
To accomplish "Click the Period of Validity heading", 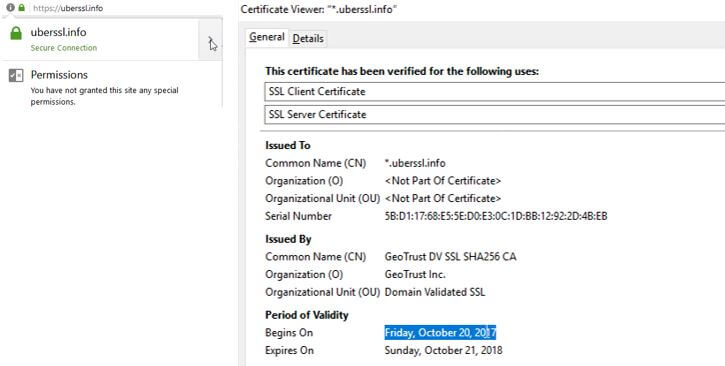I will pos(307,315).
